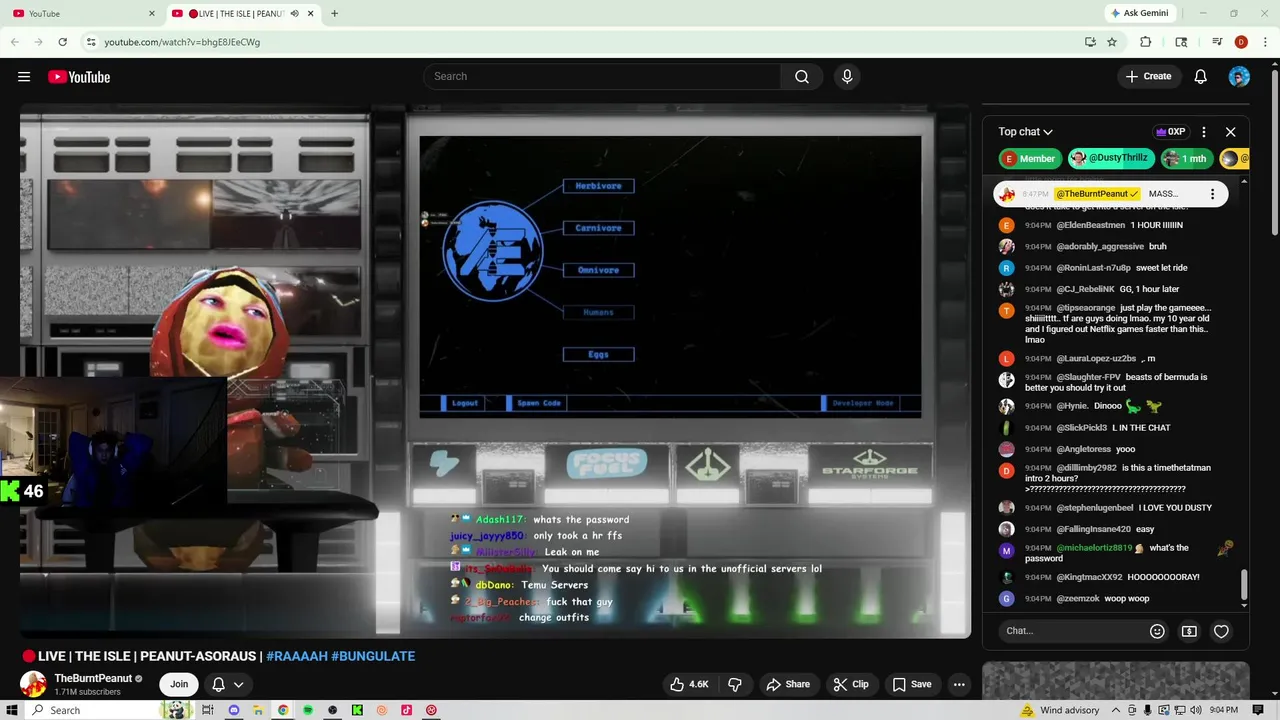
Task: Open more actions ellipsis below video
Action: [x=959, y=685]
